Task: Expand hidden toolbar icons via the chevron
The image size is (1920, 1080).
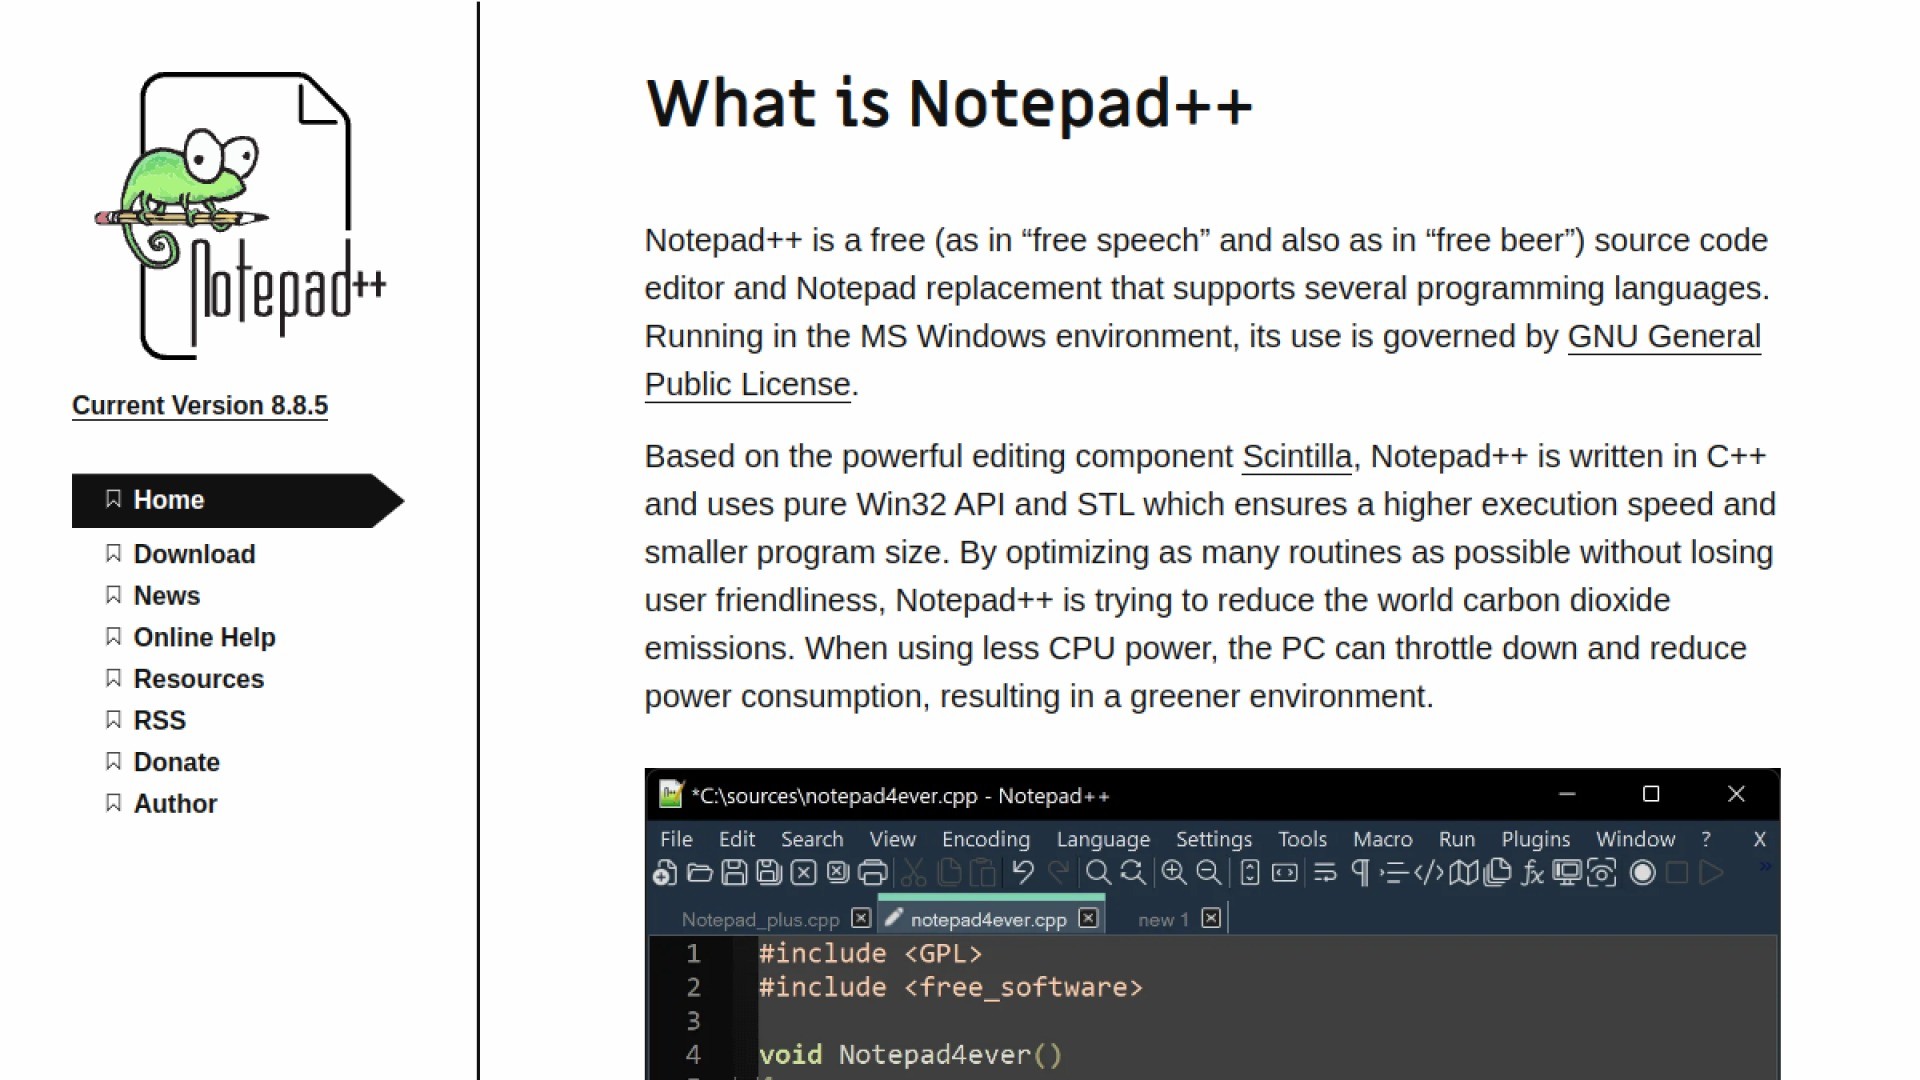Action: 1766,867
